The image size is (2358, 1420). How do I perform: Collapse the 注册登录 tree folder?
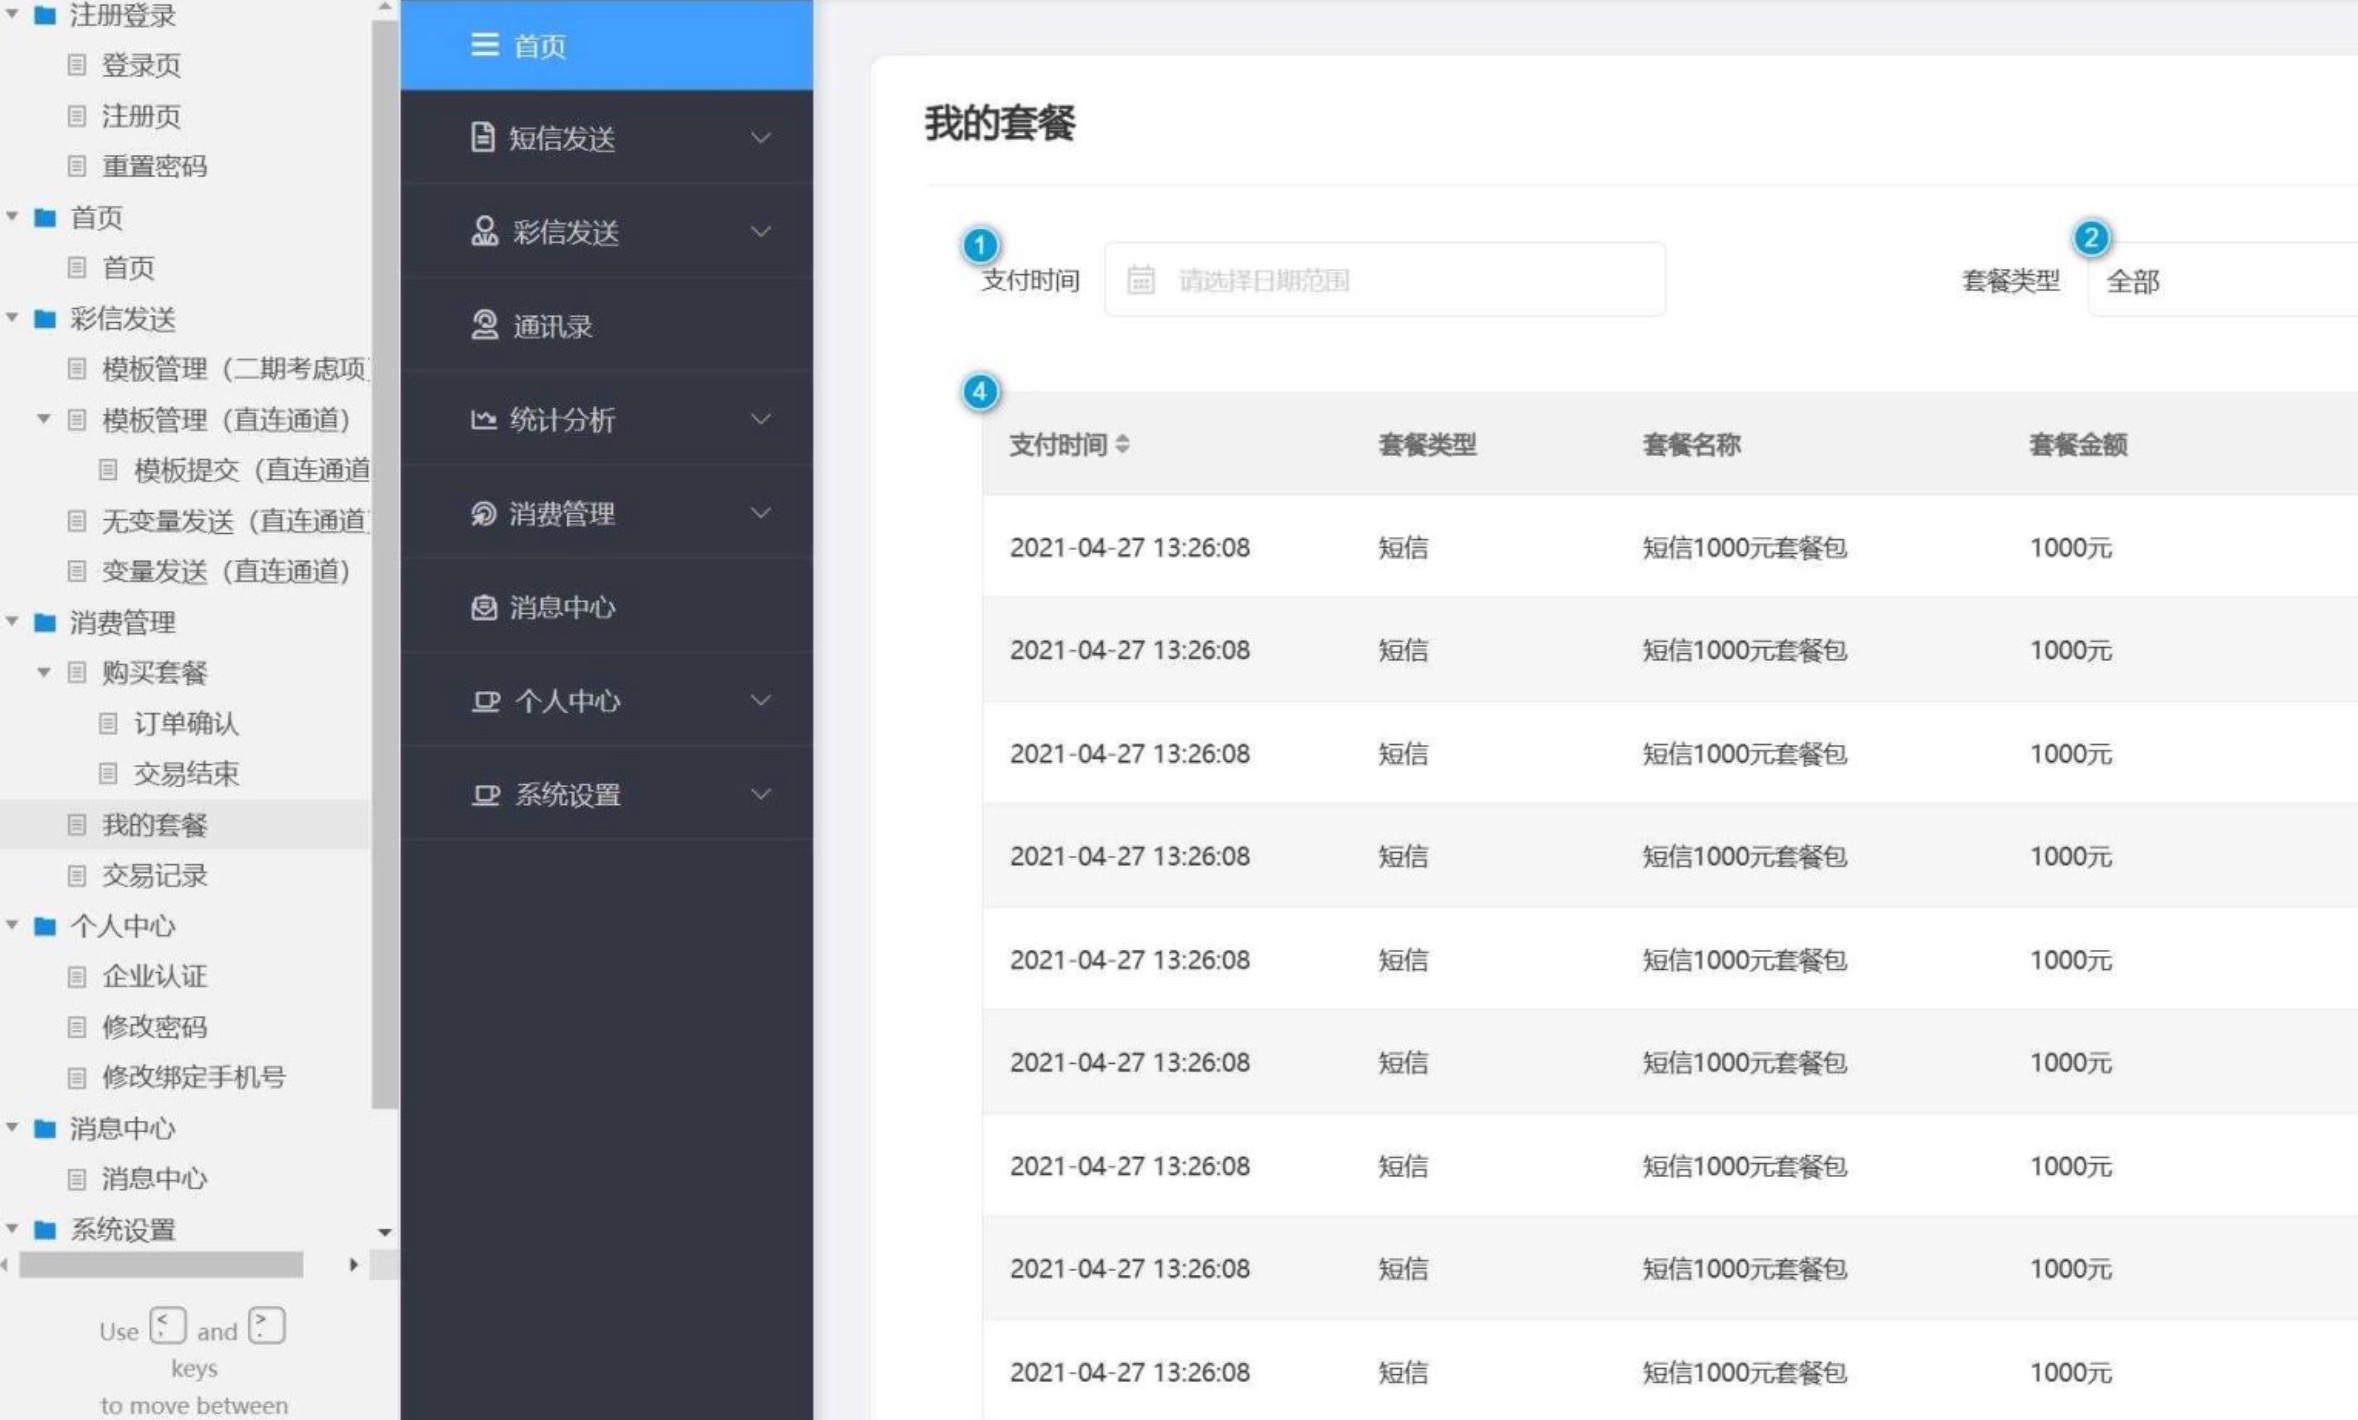click(x=13, y=14)
